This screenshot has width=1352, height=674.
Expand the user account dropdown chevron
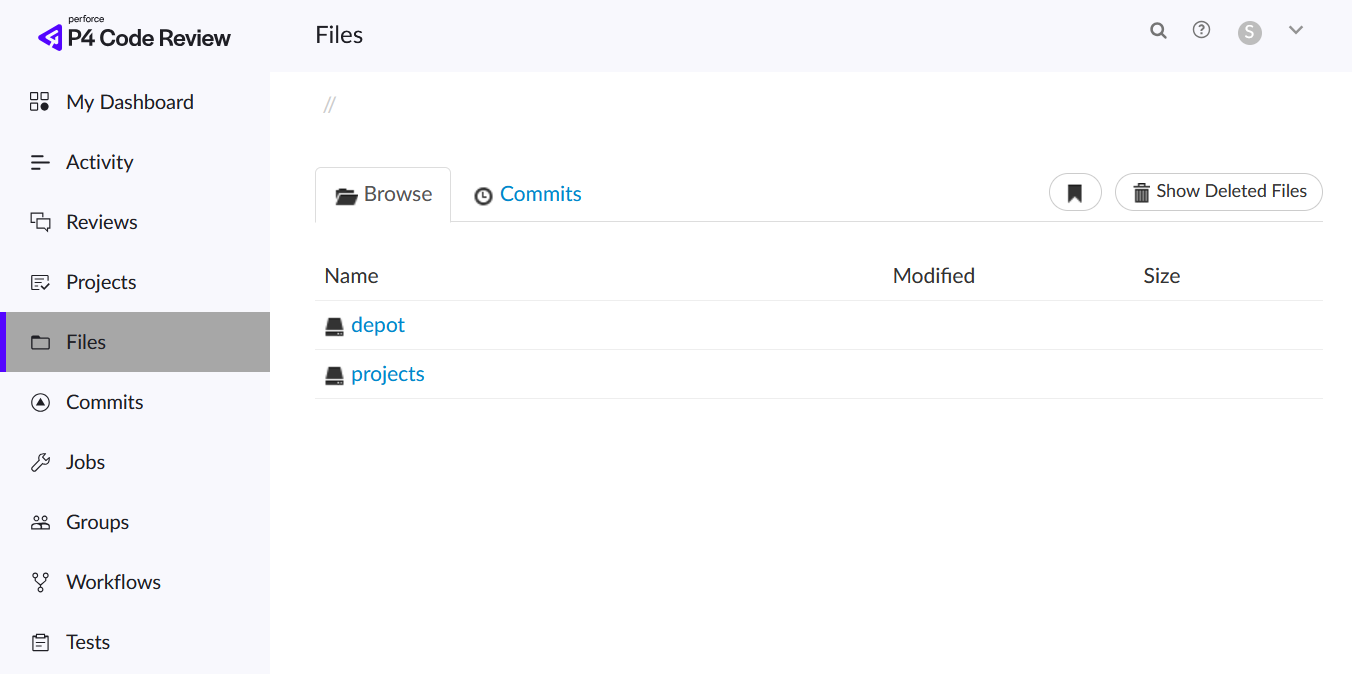1296,31
